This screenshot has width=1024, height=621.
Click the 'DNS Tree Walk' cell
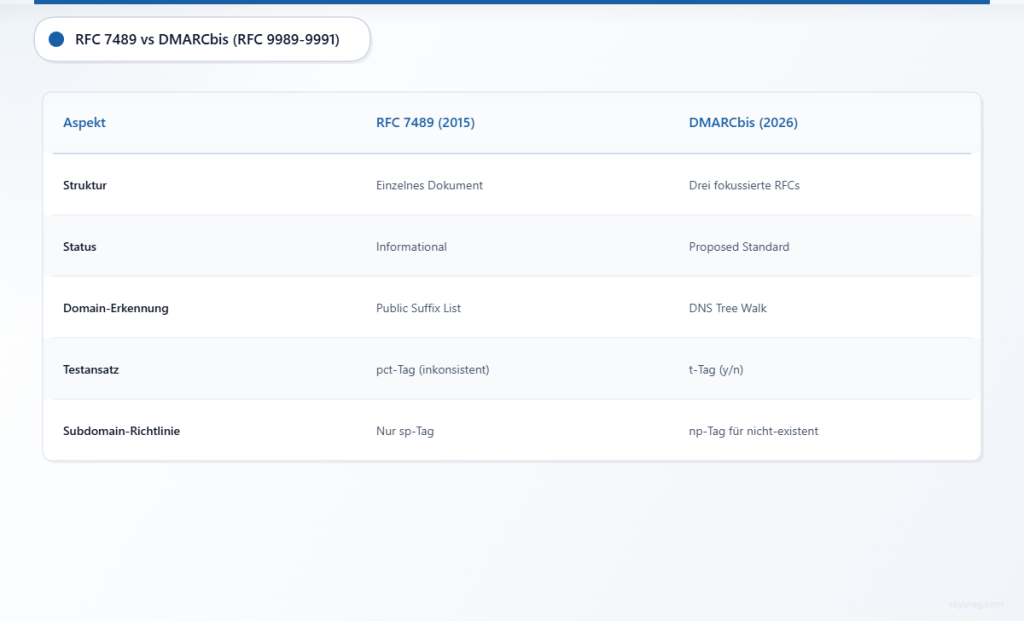(728, 308)
